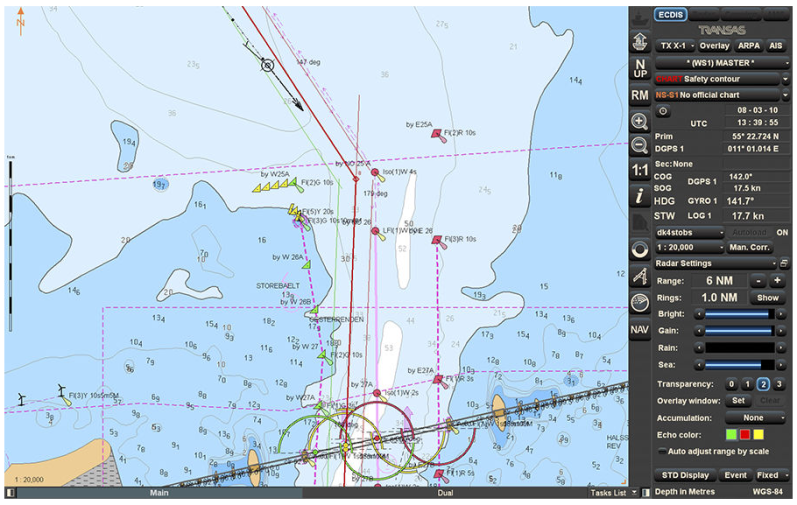Click the ship ahead icon button

640,41
